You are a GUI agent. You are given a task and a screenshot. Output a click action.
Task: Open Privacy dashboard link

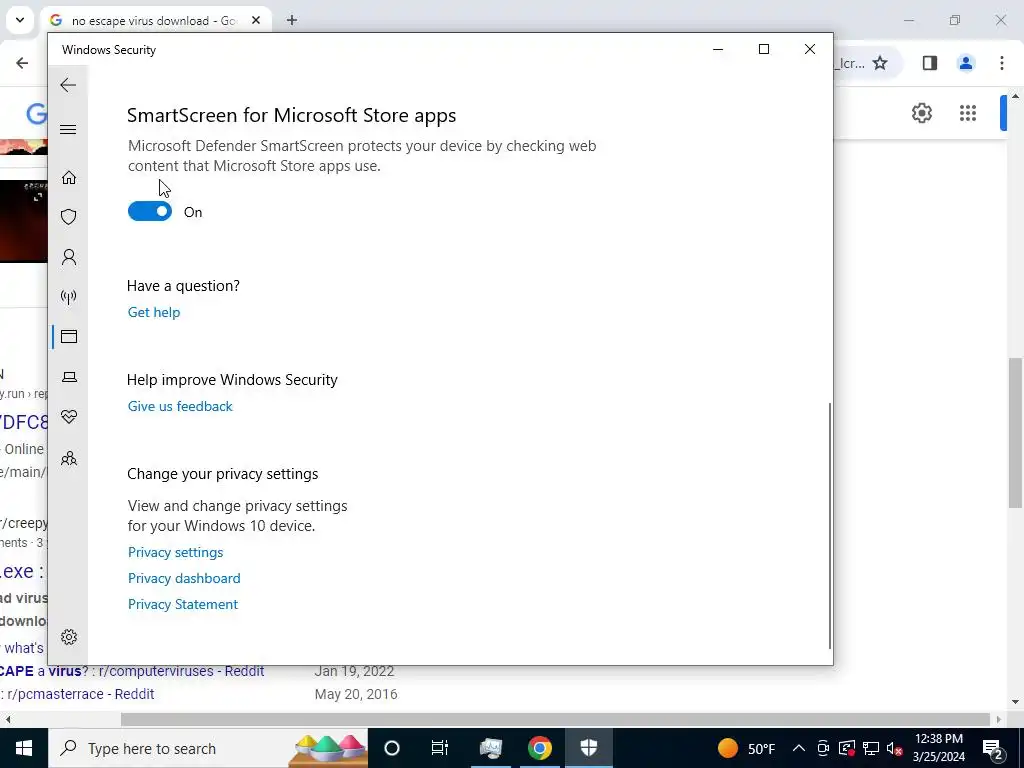tap(184, 579)
